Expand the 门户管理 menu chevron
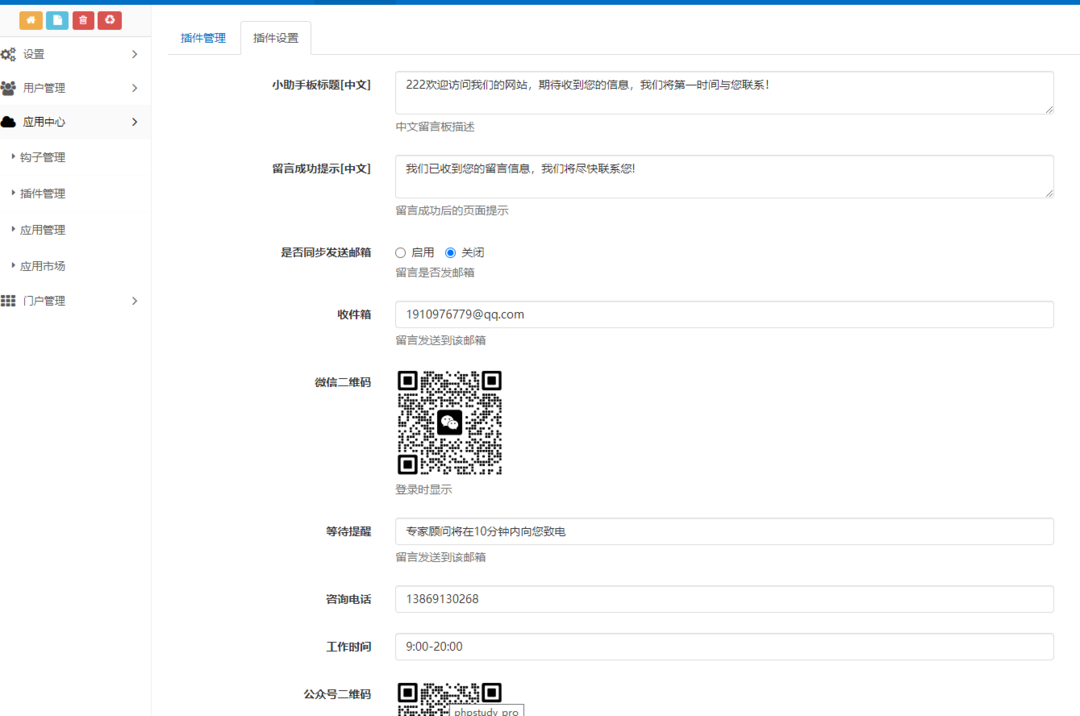Screen dimensions: 1080x716 134,301
